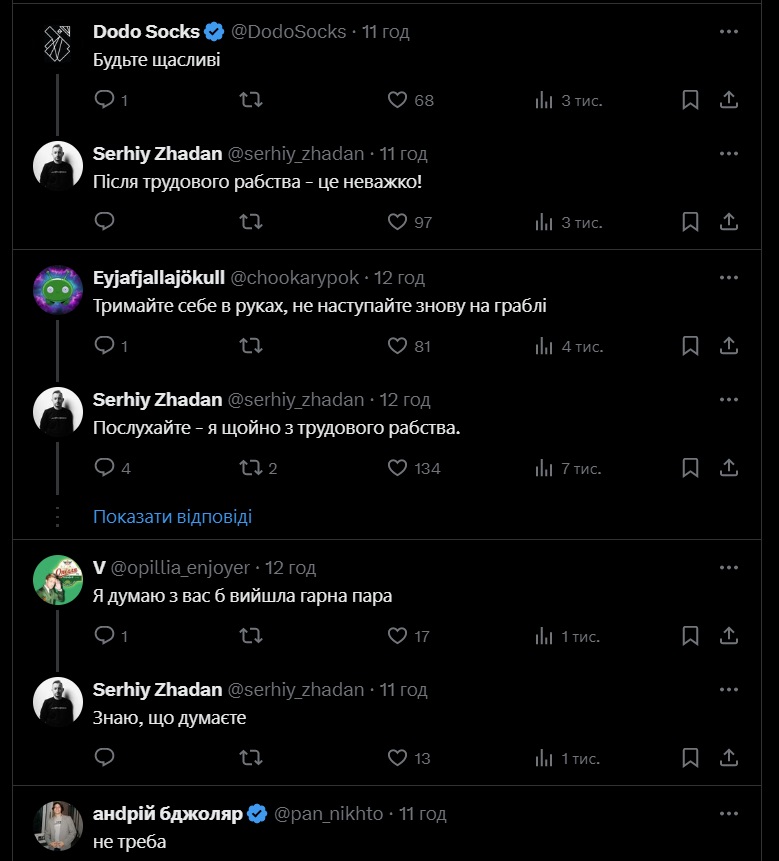Open more options on андрій бджоляр tweet
This screenshot has width=779, height=861.
click(729, 813)
